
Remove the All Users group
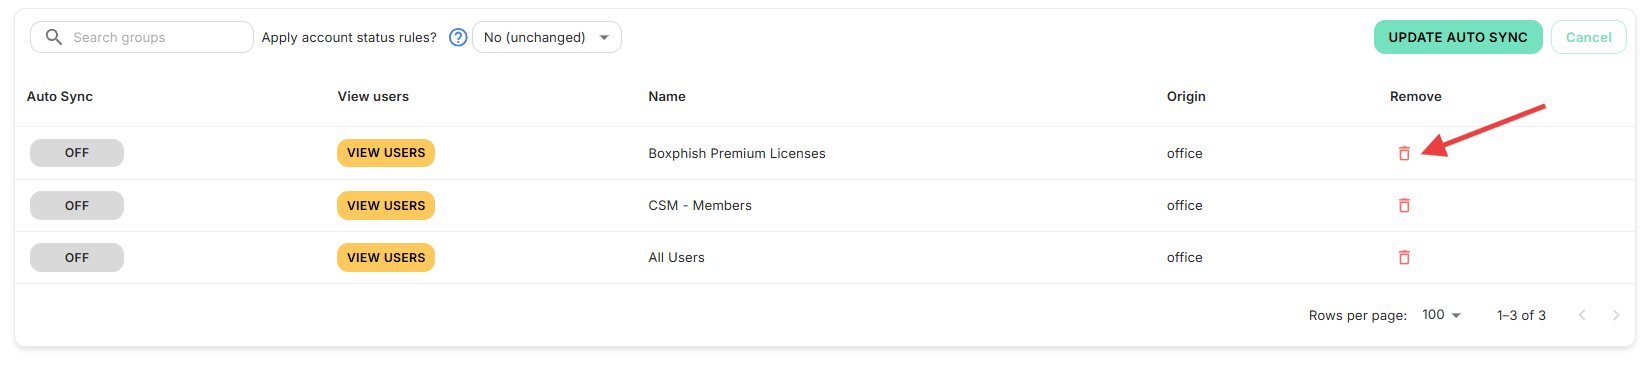[1404, 257]
